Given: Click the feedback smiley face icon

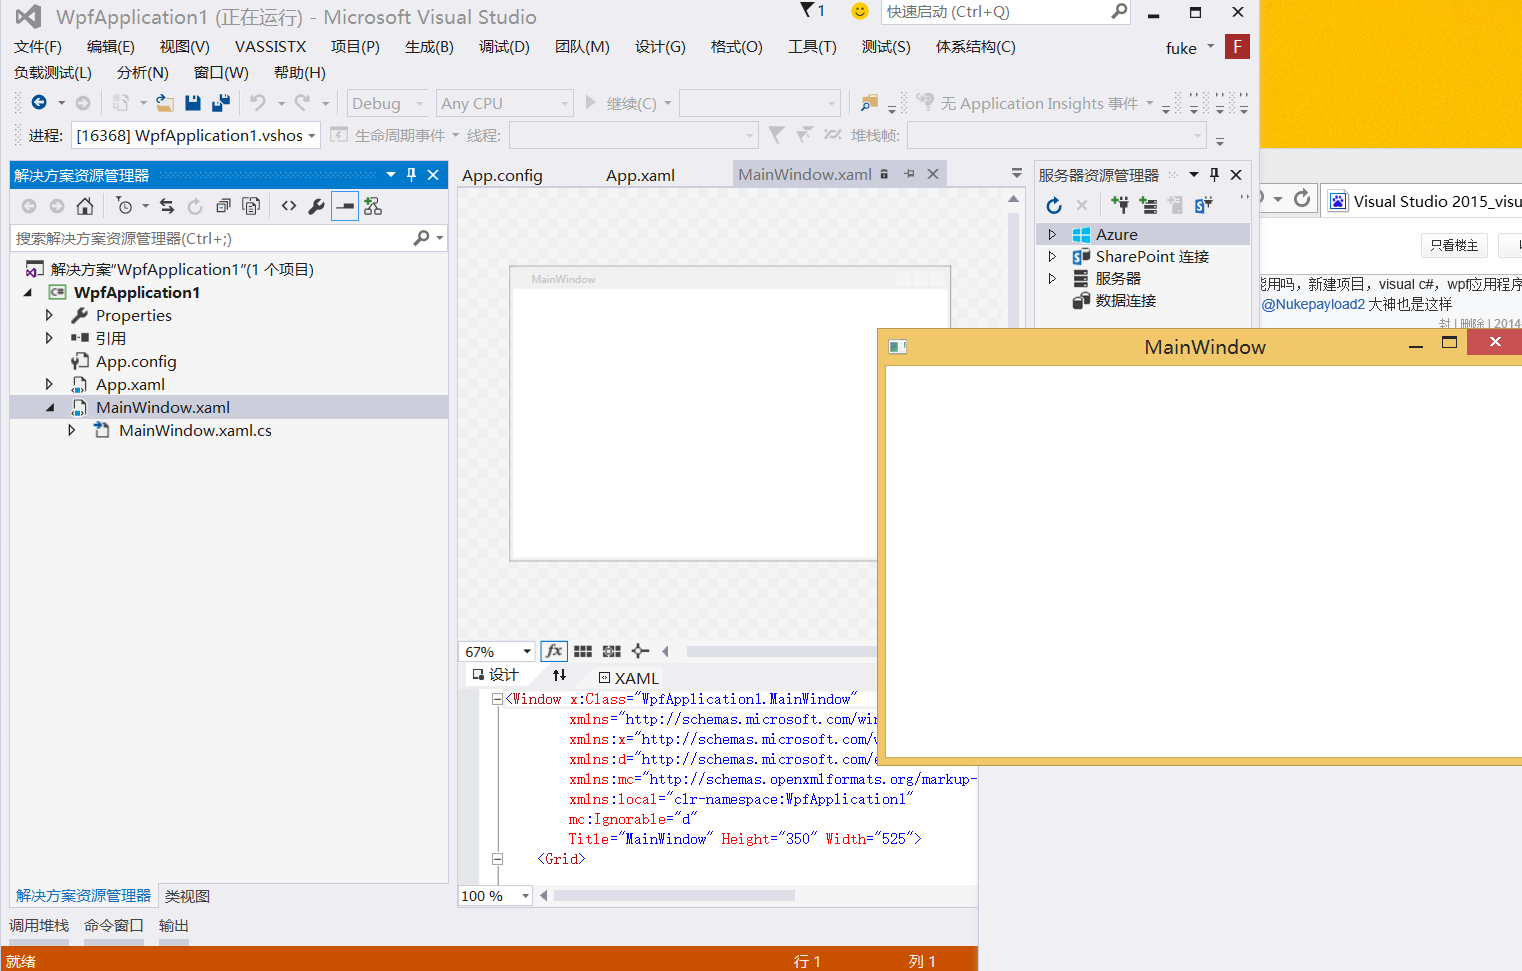Looking at the screenshot, I should (859, 11).
